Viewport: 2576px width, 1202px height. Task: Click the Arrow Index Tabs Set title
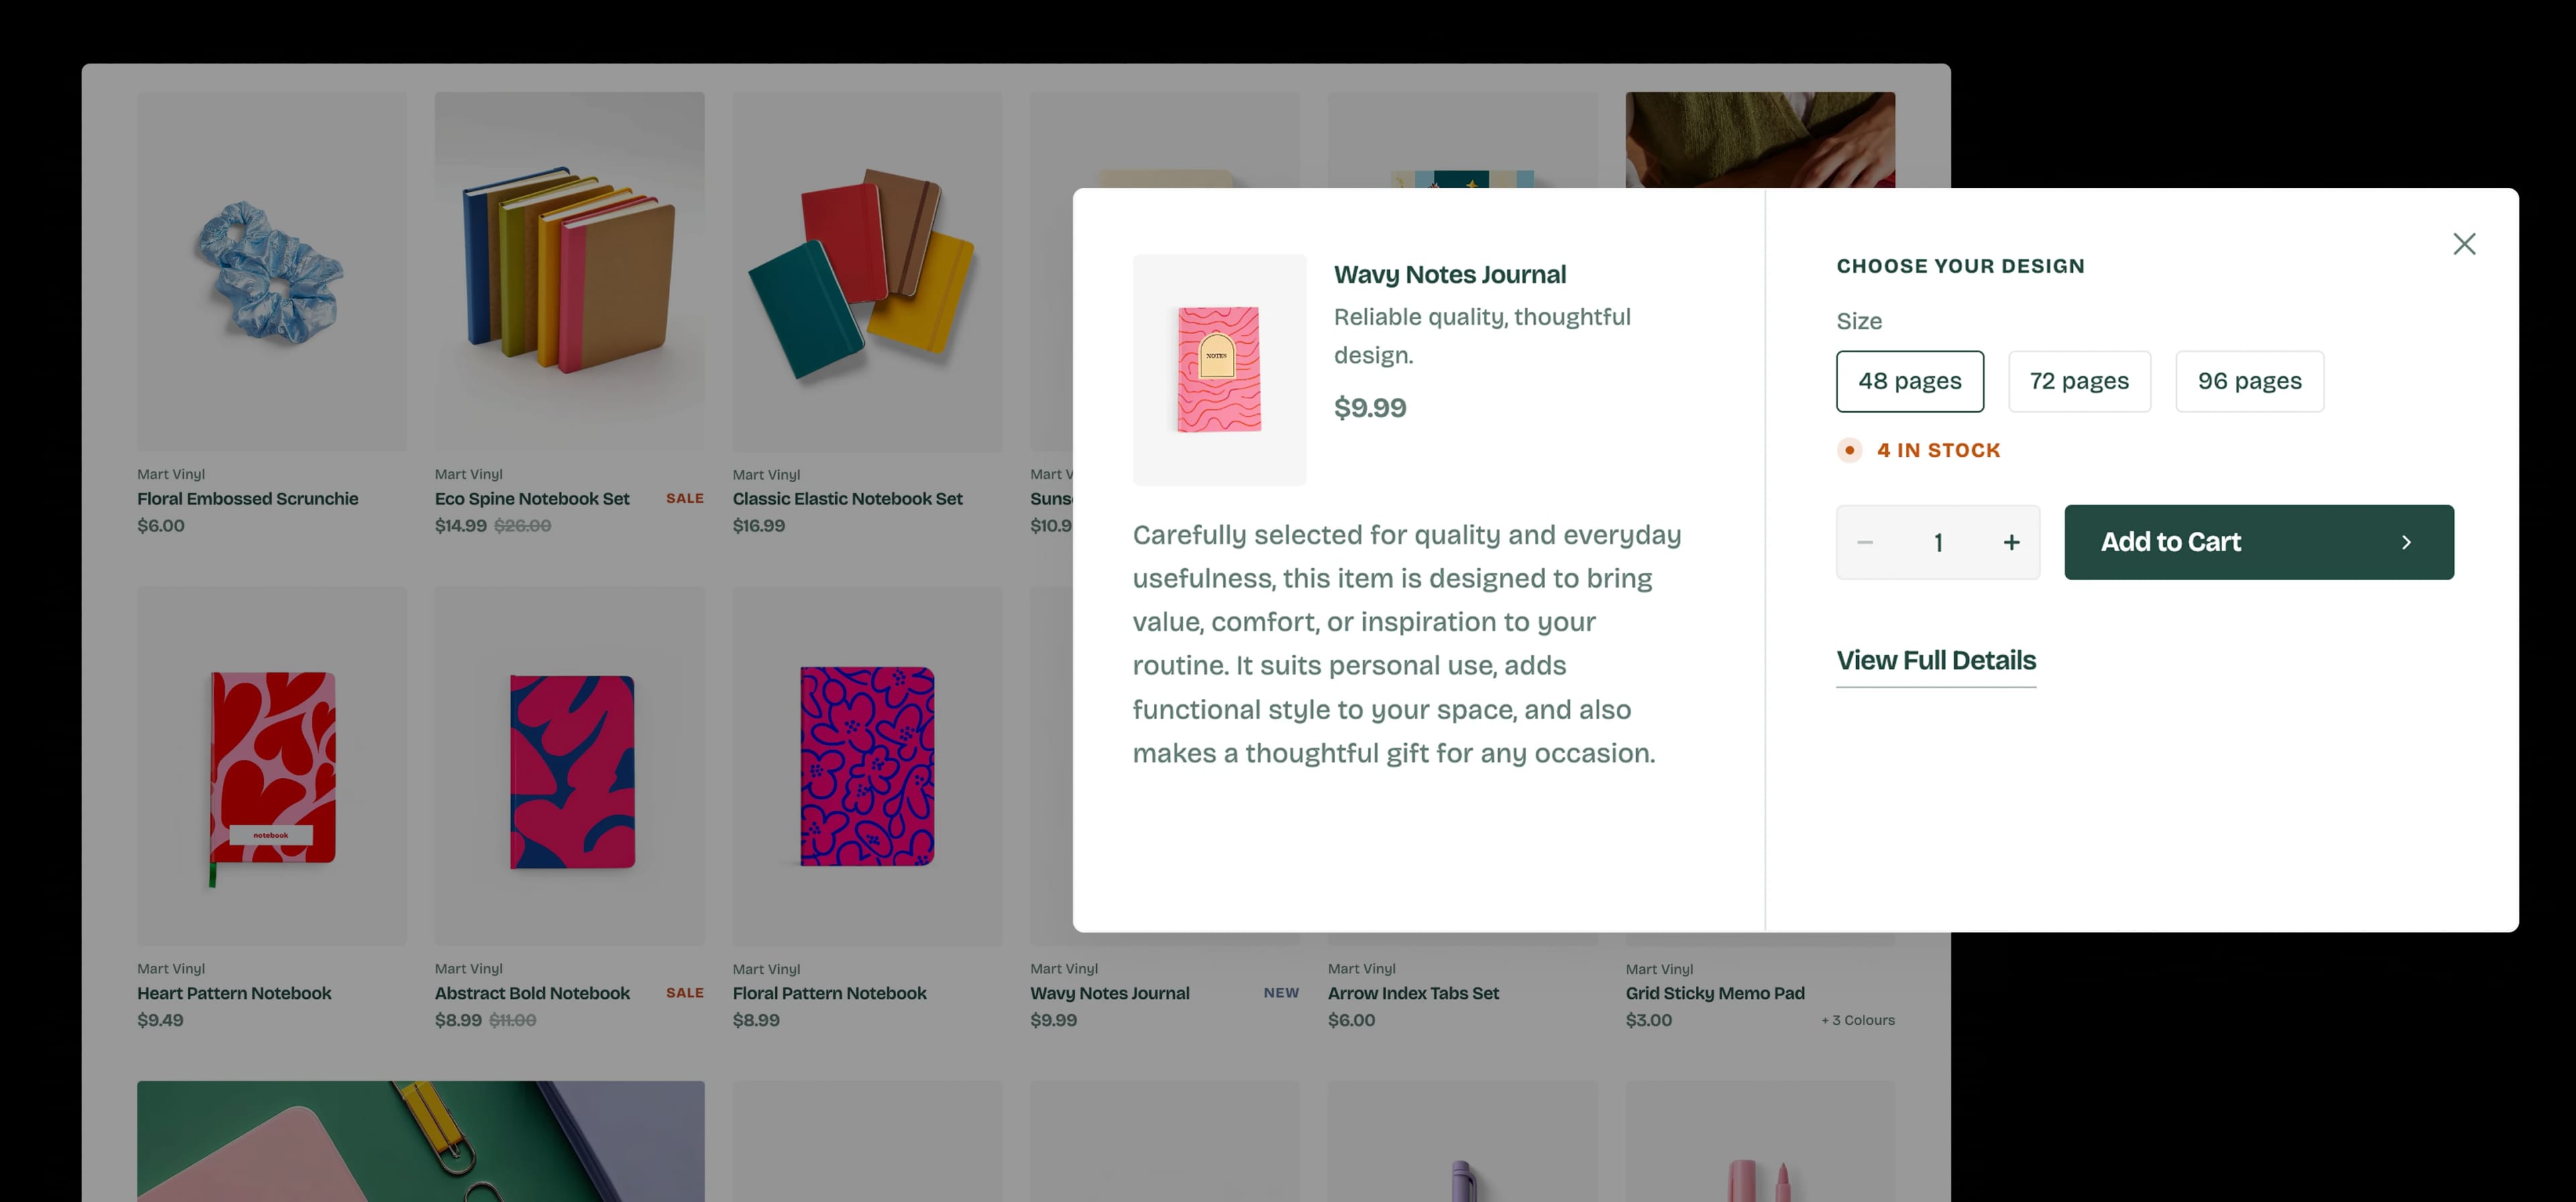[1412, 993]
